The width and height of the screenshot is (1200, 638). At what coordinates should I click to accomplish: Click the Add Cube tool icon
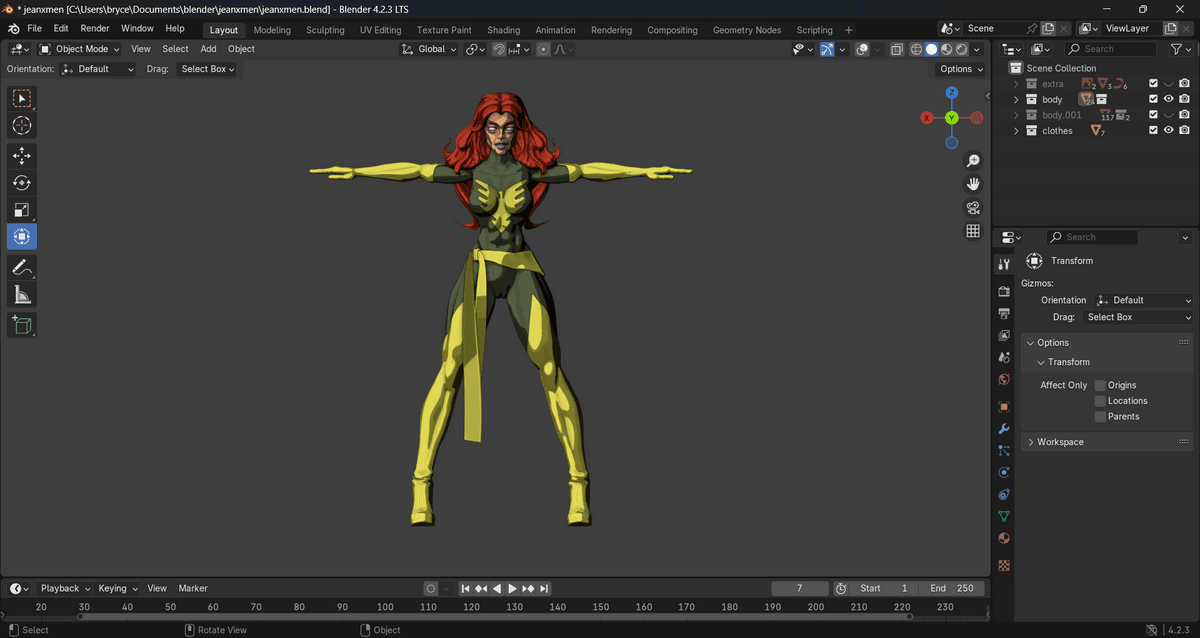22,325
